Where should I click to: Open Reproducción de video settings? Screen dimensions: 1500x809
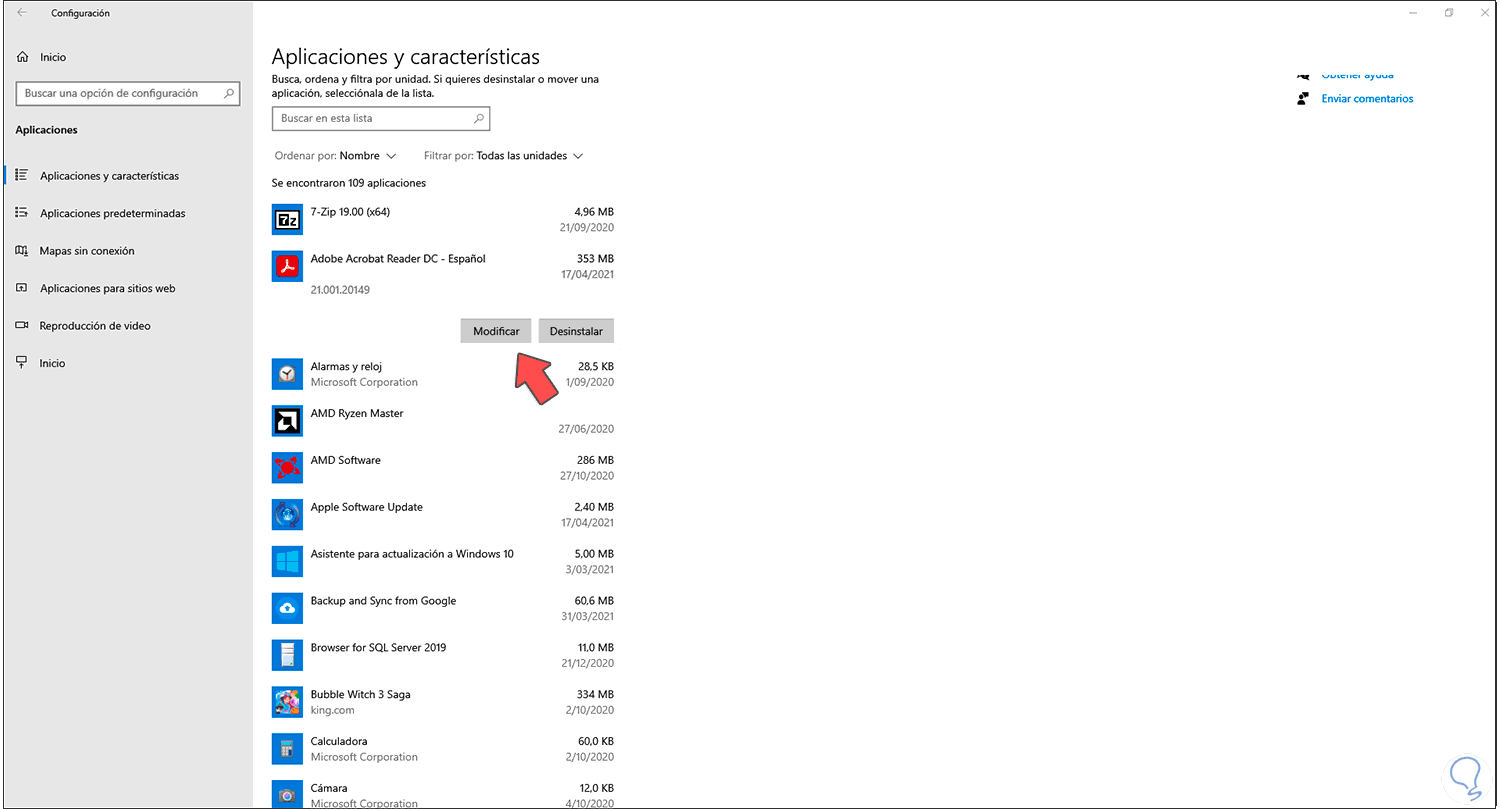click(x=95, y=326)
